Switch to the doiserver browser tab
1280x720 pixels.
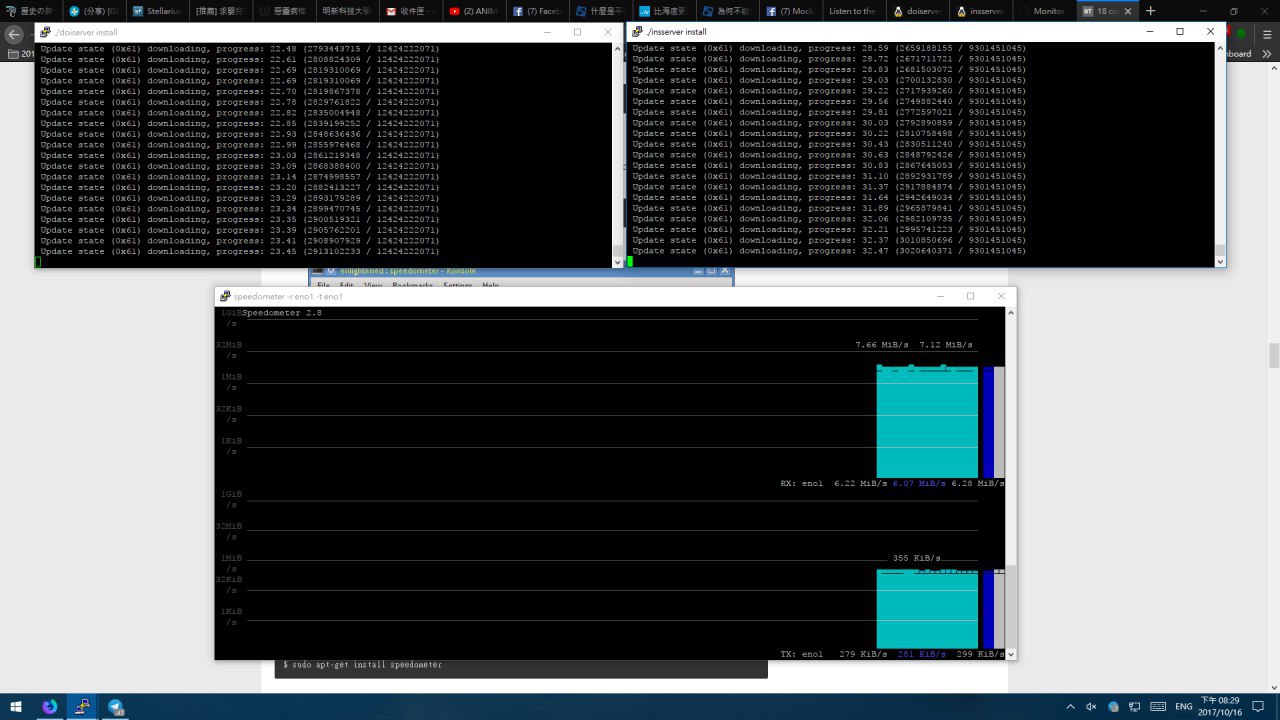tap(915, 11)
